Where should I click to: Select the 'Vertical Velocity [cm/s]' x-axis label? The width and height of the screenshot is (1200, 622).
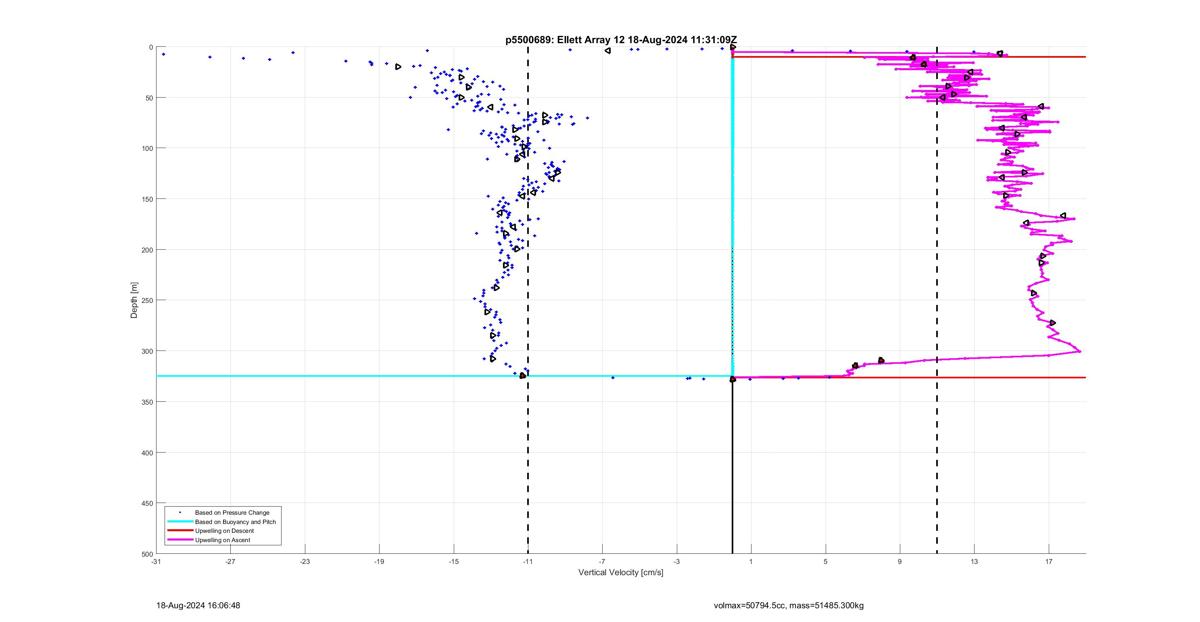click(x=620, y=573)
